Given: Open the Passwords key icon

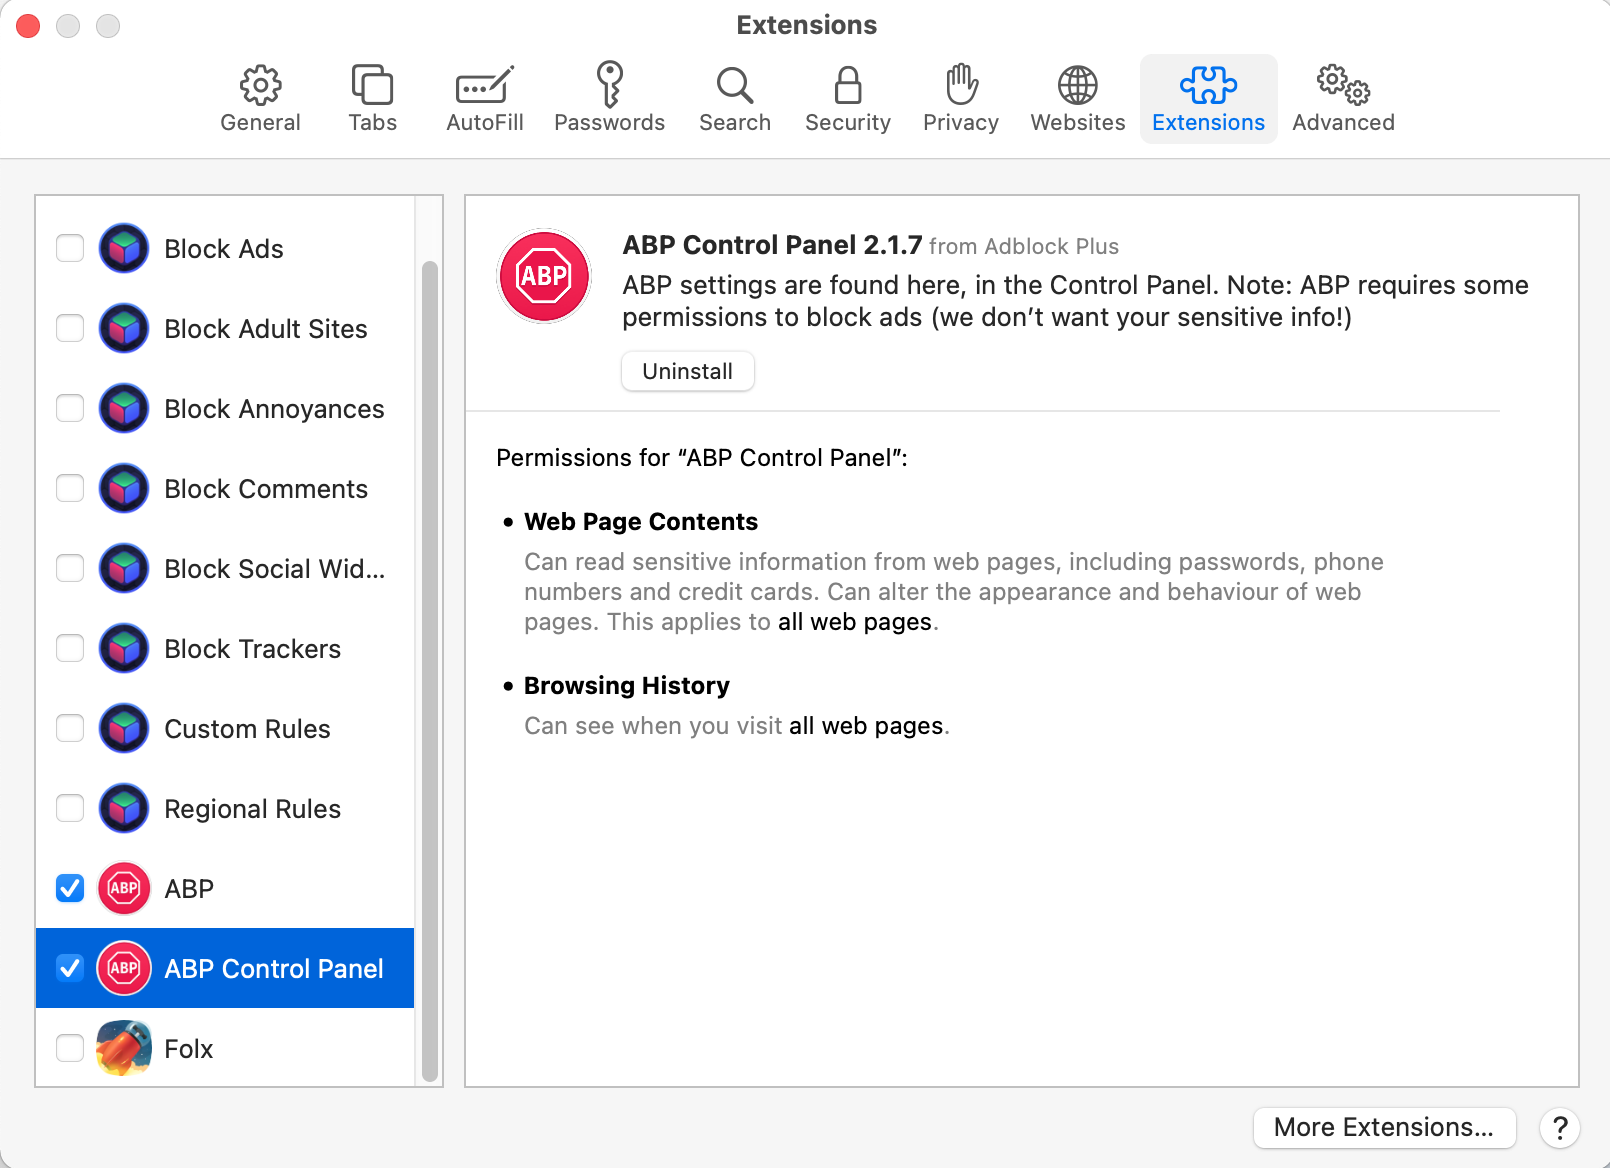Looking at the screenshot, I should 610,84.
